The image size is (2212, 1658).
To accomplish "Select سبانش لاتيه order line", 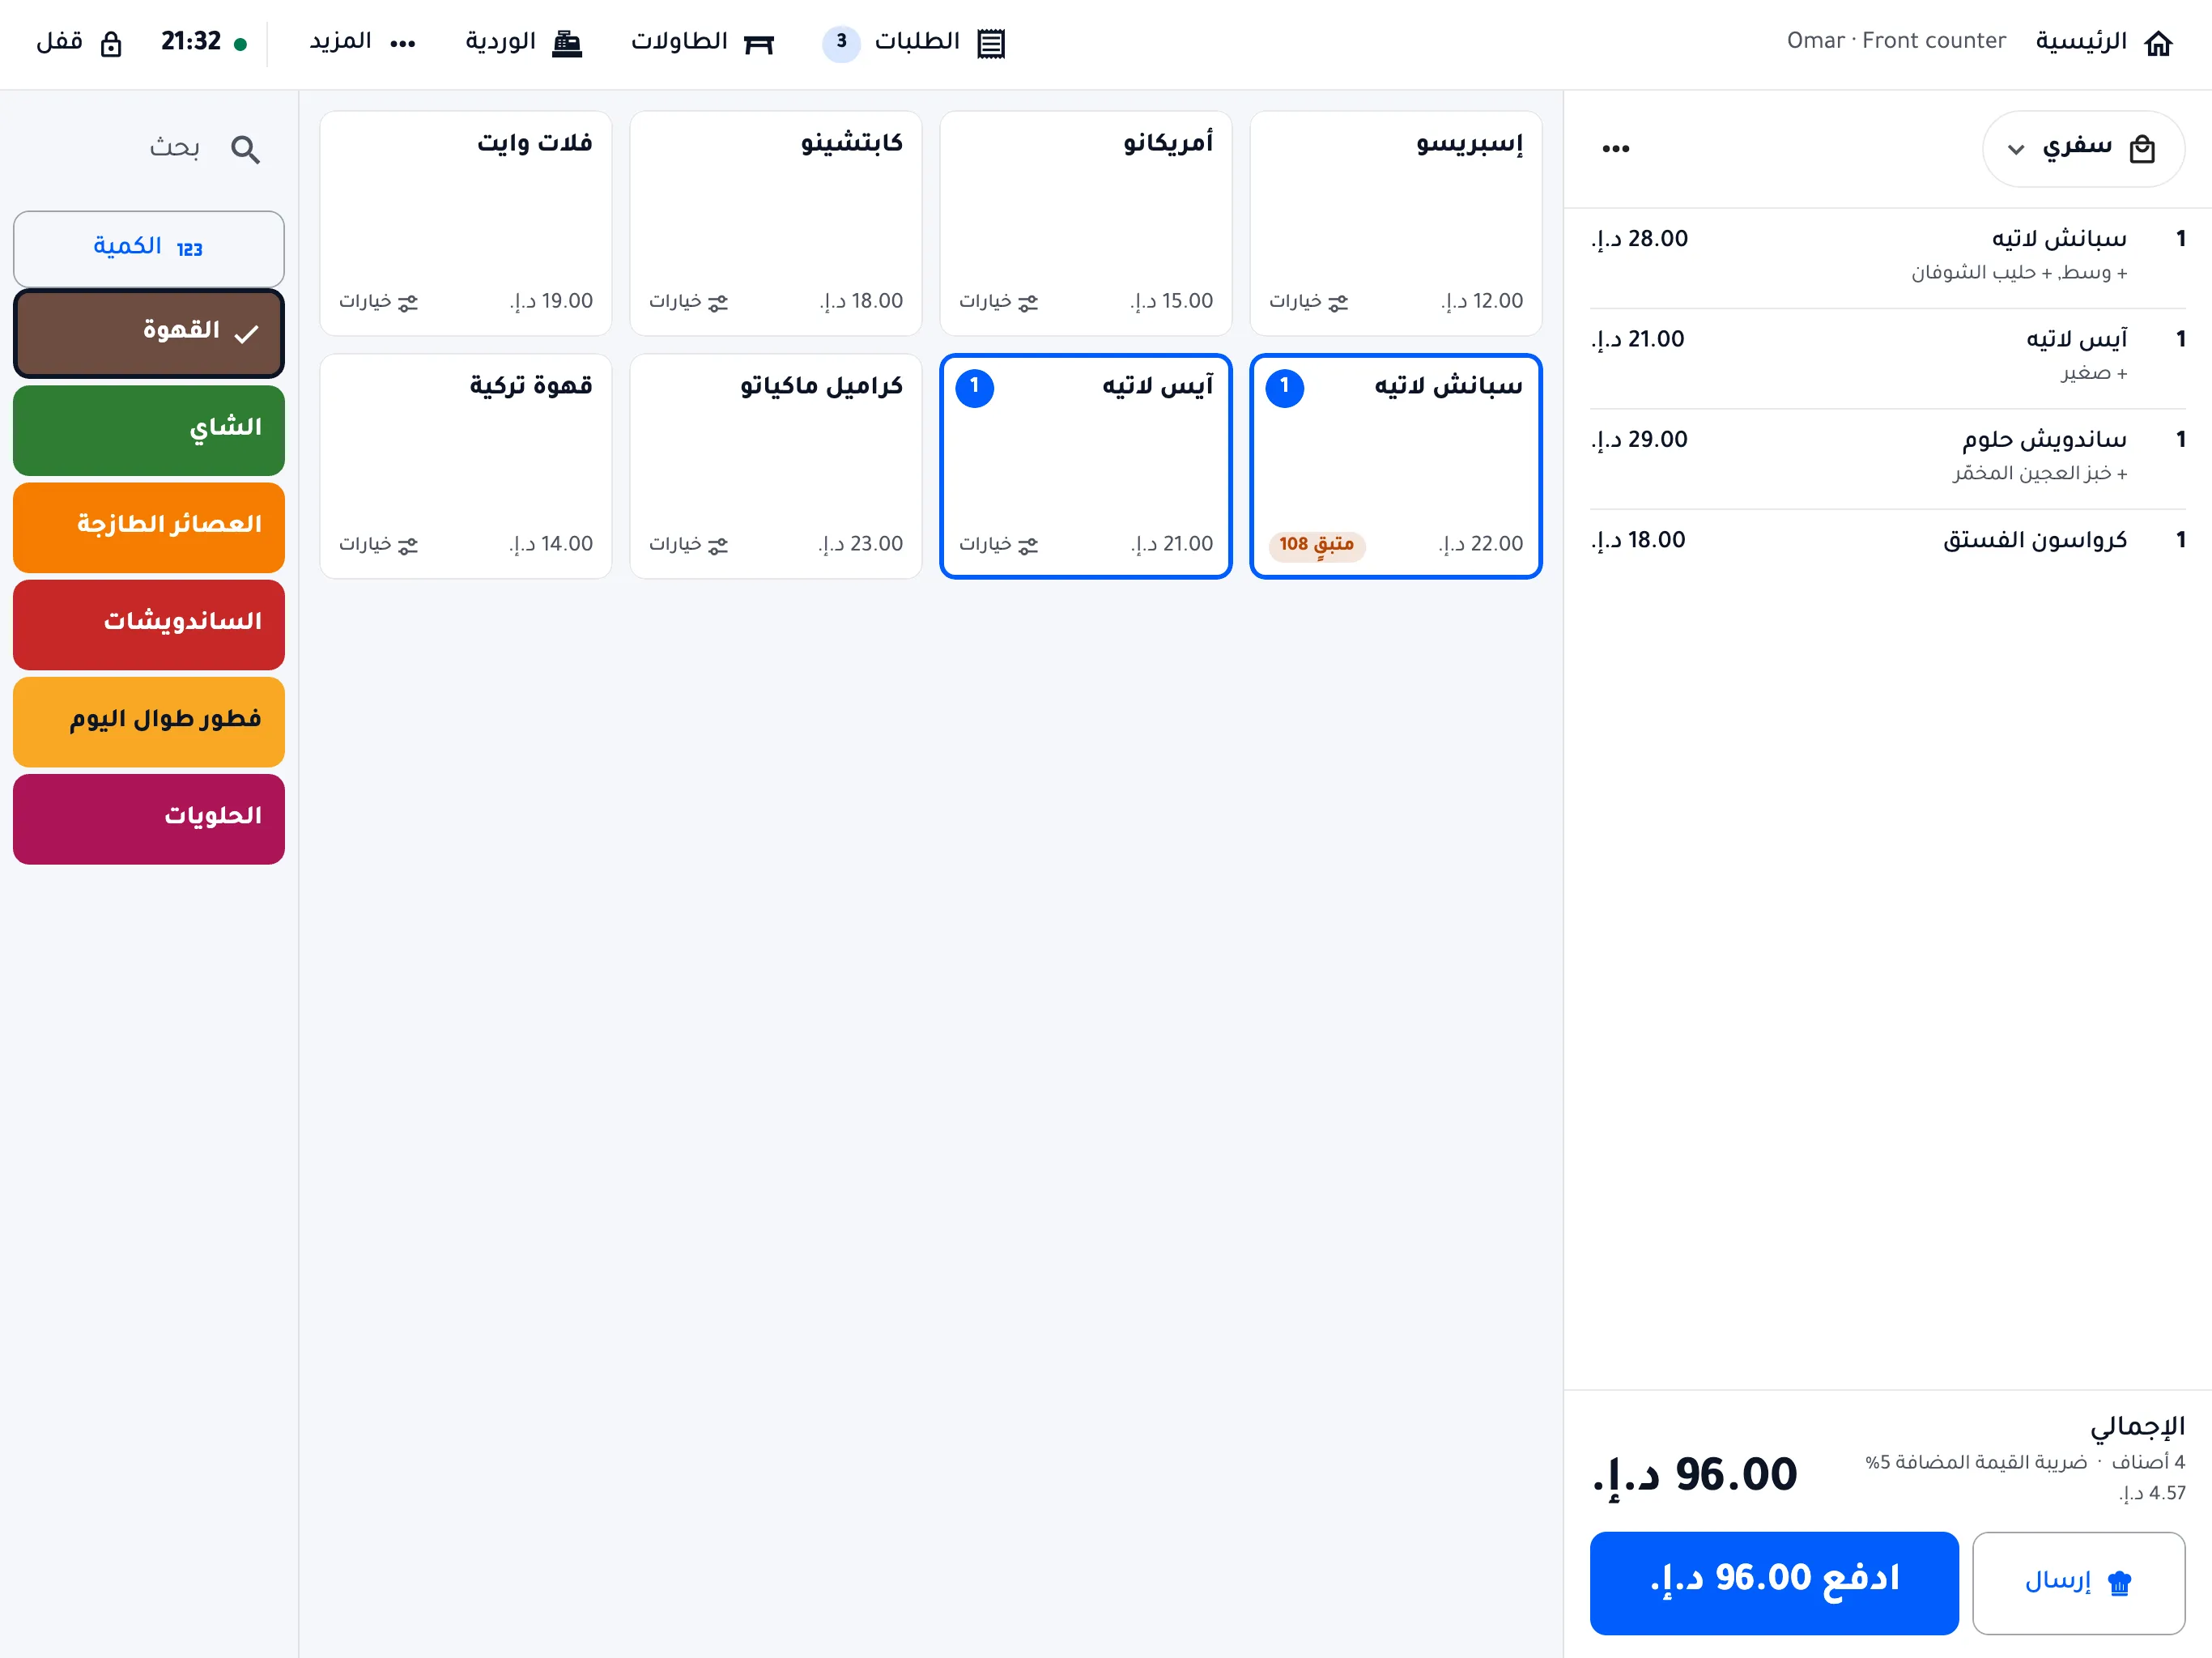I will pyautogui.click(x=1887, y=257).
